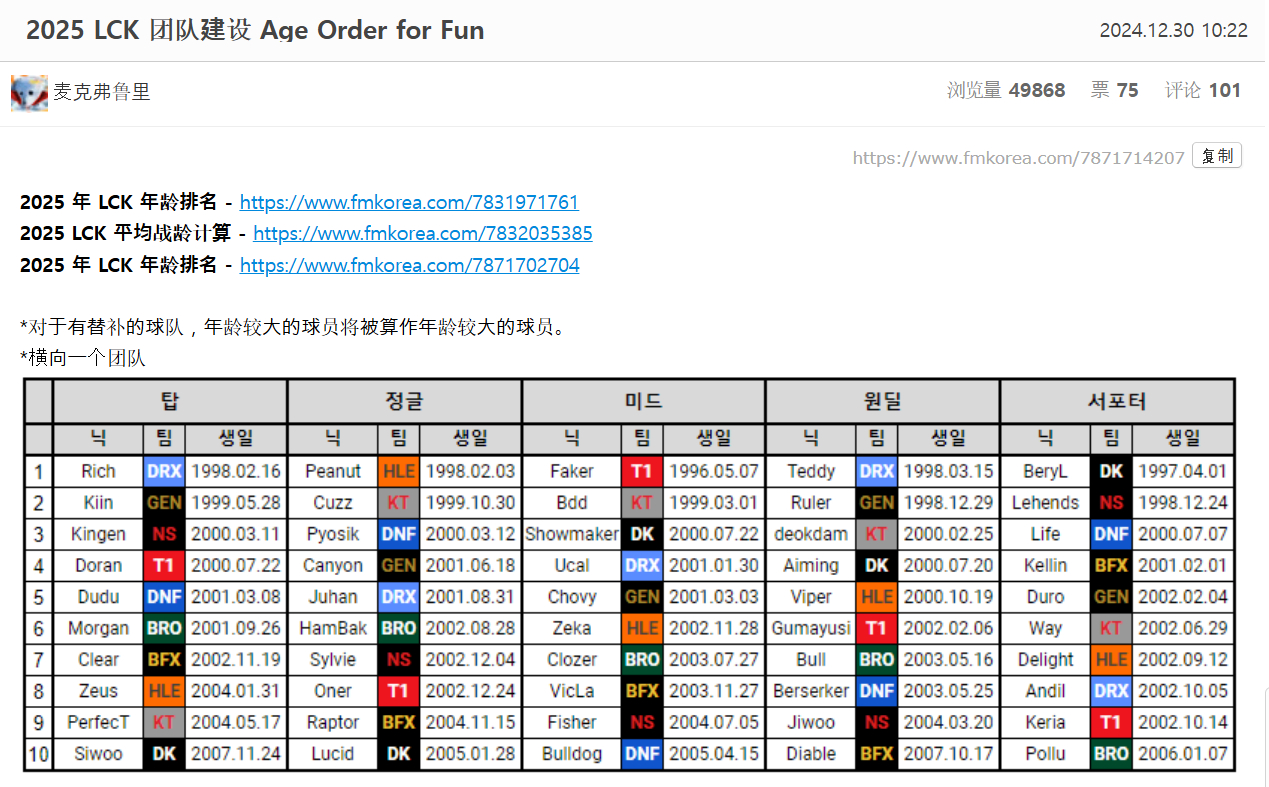Viewport: 1269px width, 787px height.
Task: Click the player name Lehends
Action: point(1046,503)
